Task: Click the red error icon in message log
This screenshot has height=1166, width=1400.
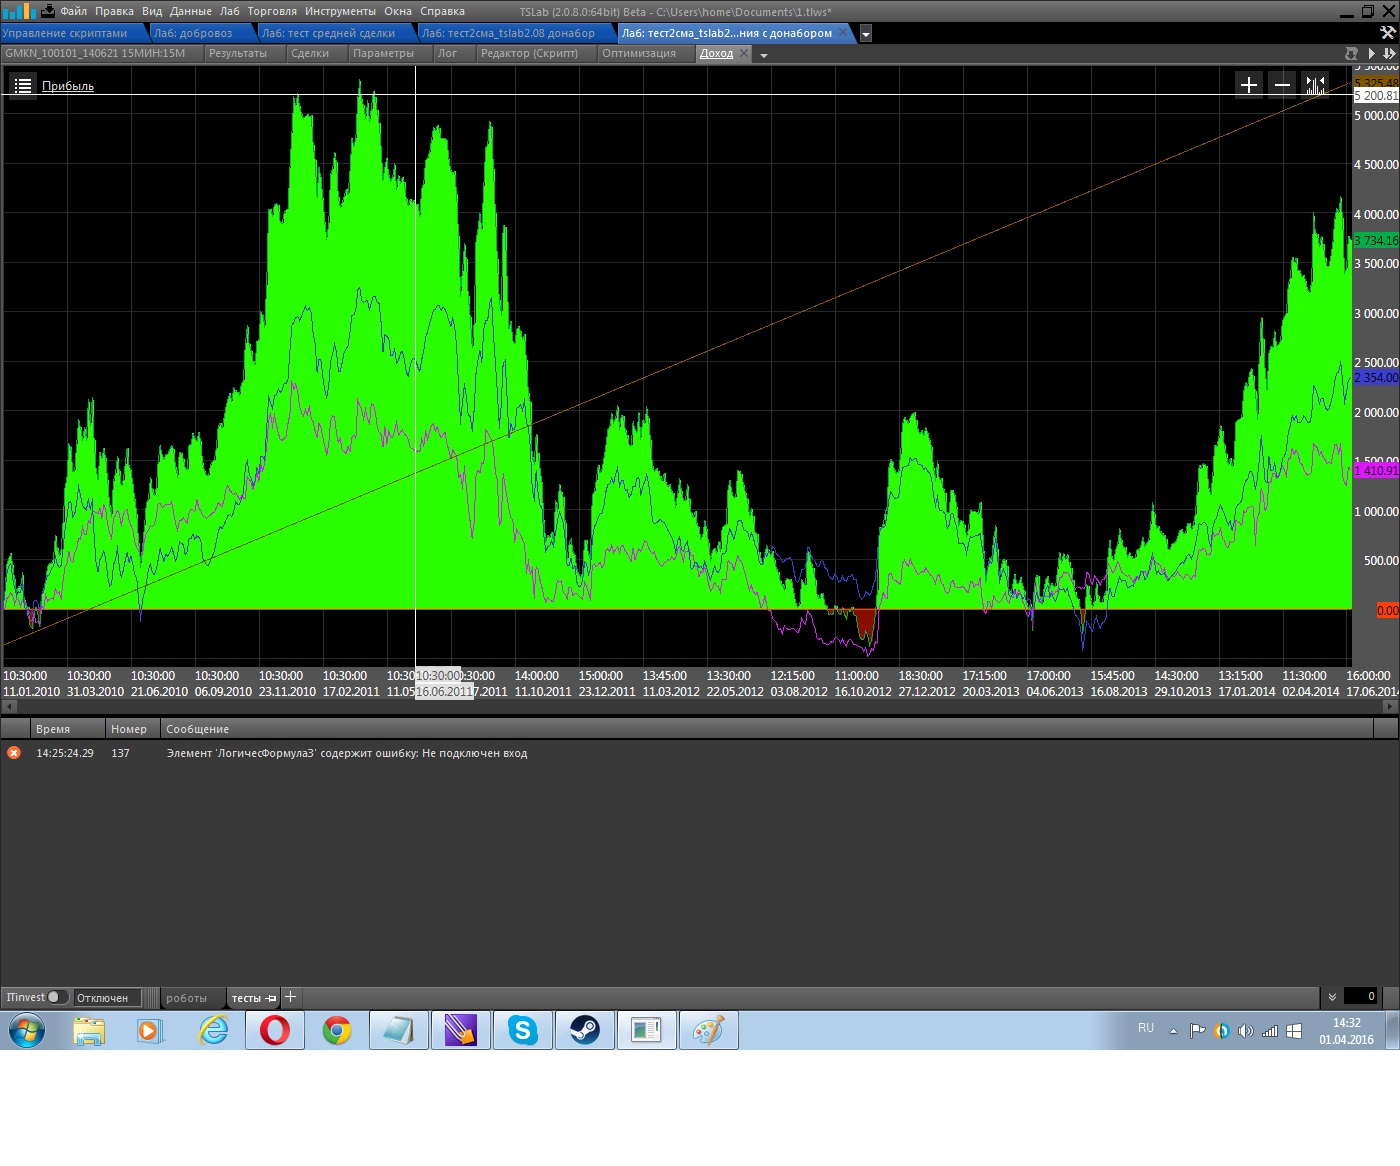Action: point(14,753)
